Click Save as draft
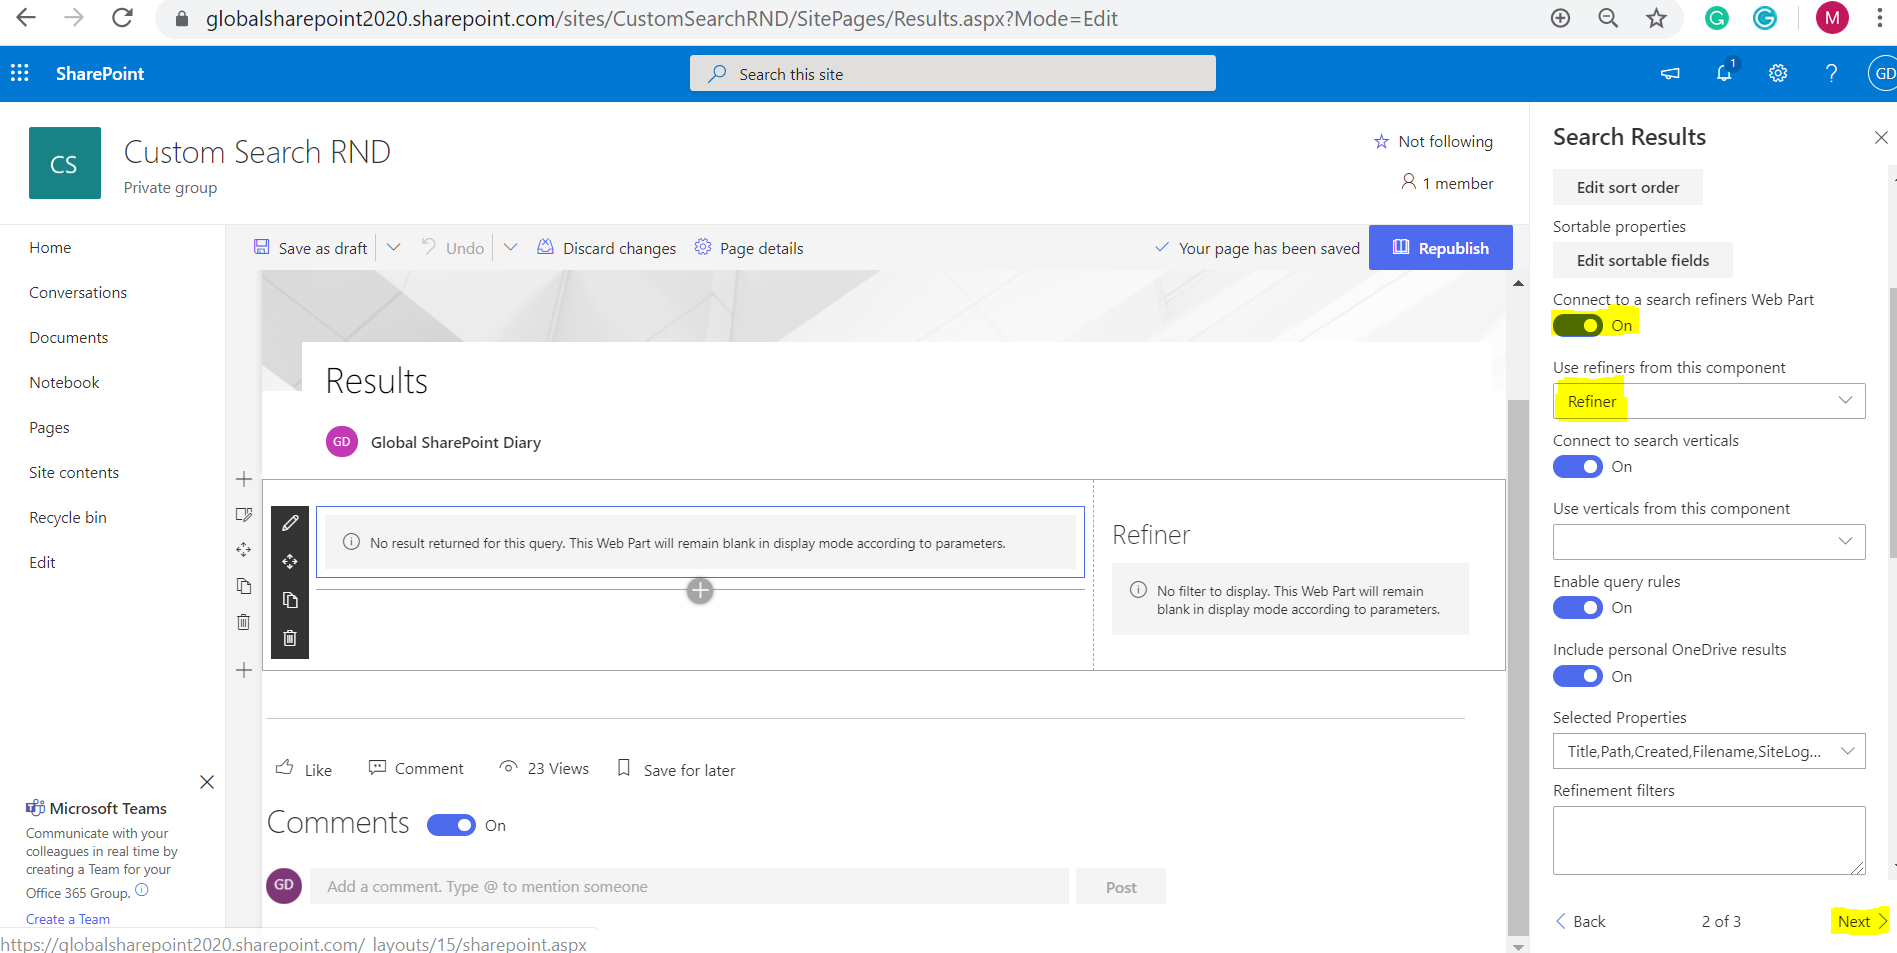 tap(311, 248)
